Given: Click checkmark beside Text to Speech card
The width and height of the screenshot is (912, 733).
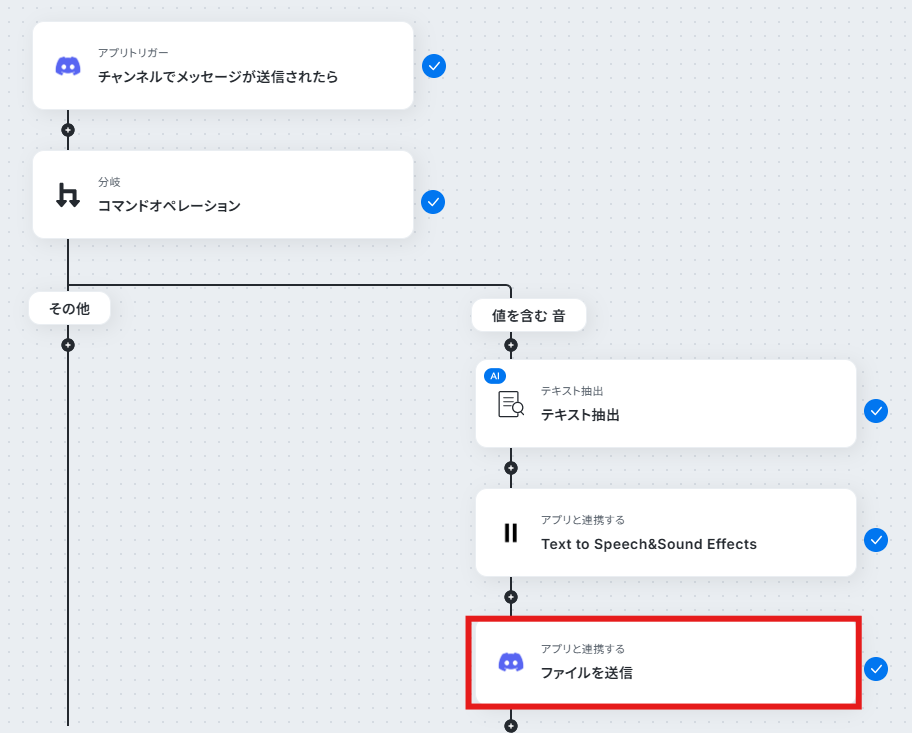Looking at the screenshot, I should pos(876,540).
